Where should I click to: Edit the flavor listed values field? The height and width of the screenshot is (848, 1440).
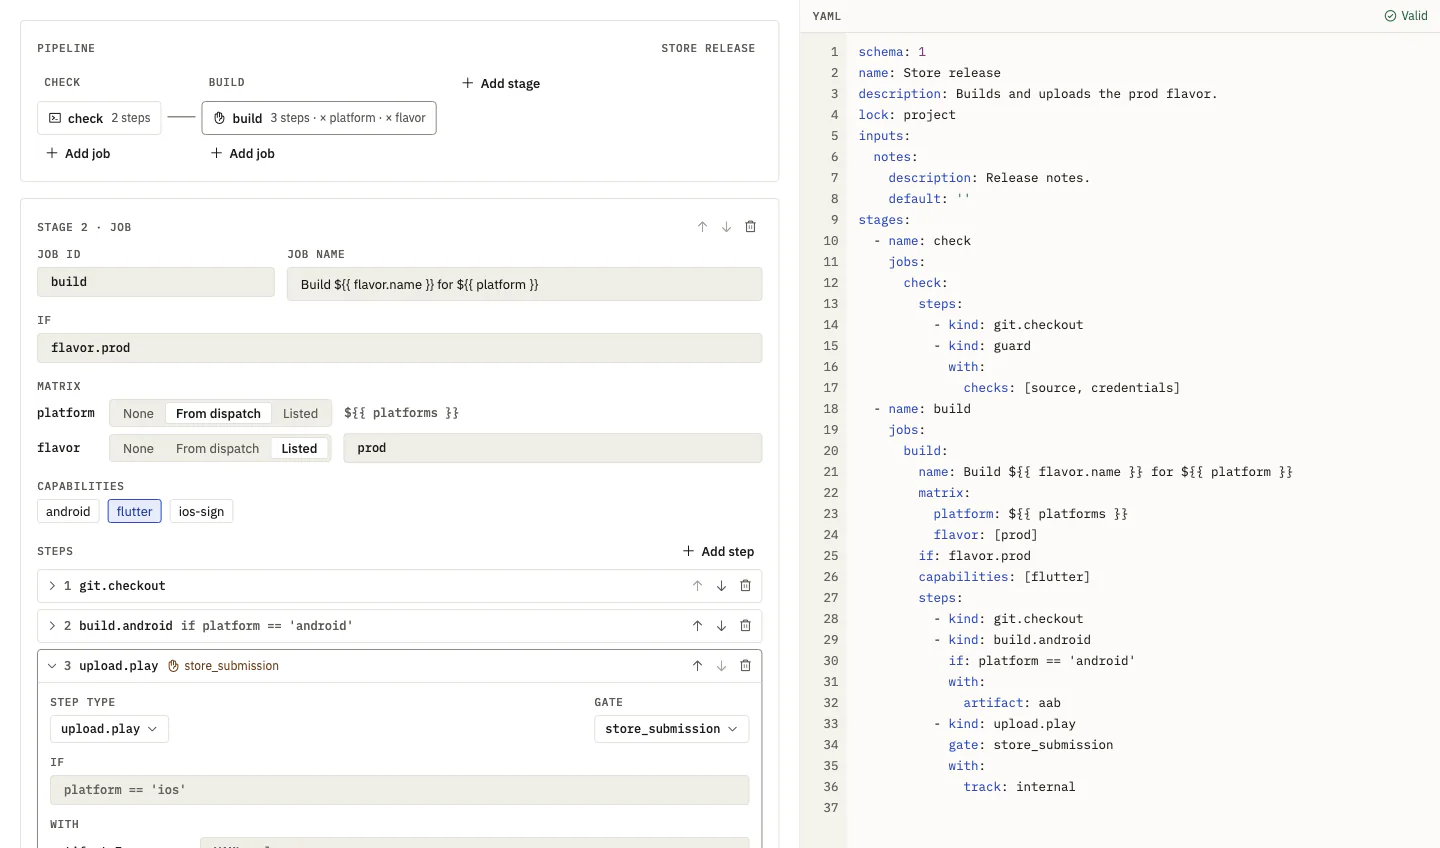click(x=553, y=448)
